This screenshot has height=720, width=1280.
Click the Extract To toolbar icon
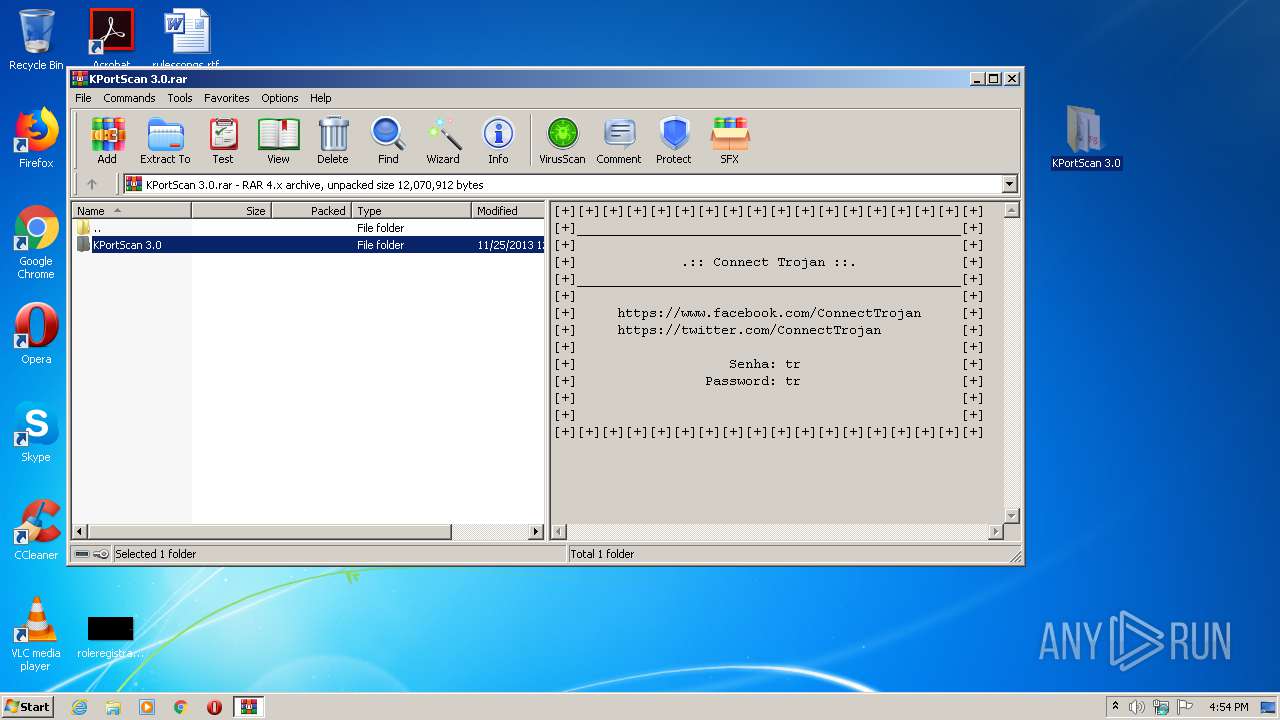(165, 140)
